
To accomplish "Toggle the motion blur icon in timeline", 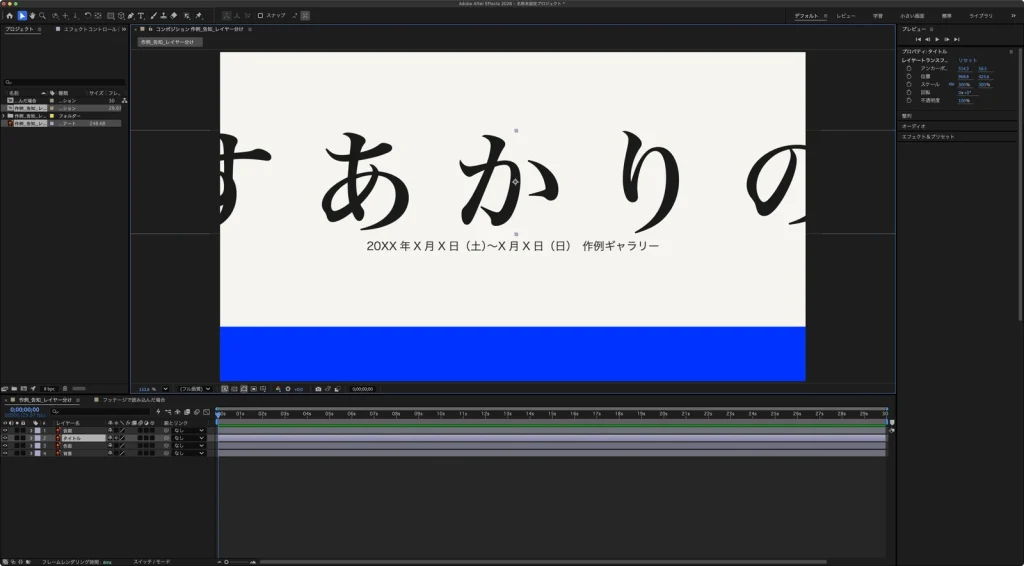I will [197, 412].
